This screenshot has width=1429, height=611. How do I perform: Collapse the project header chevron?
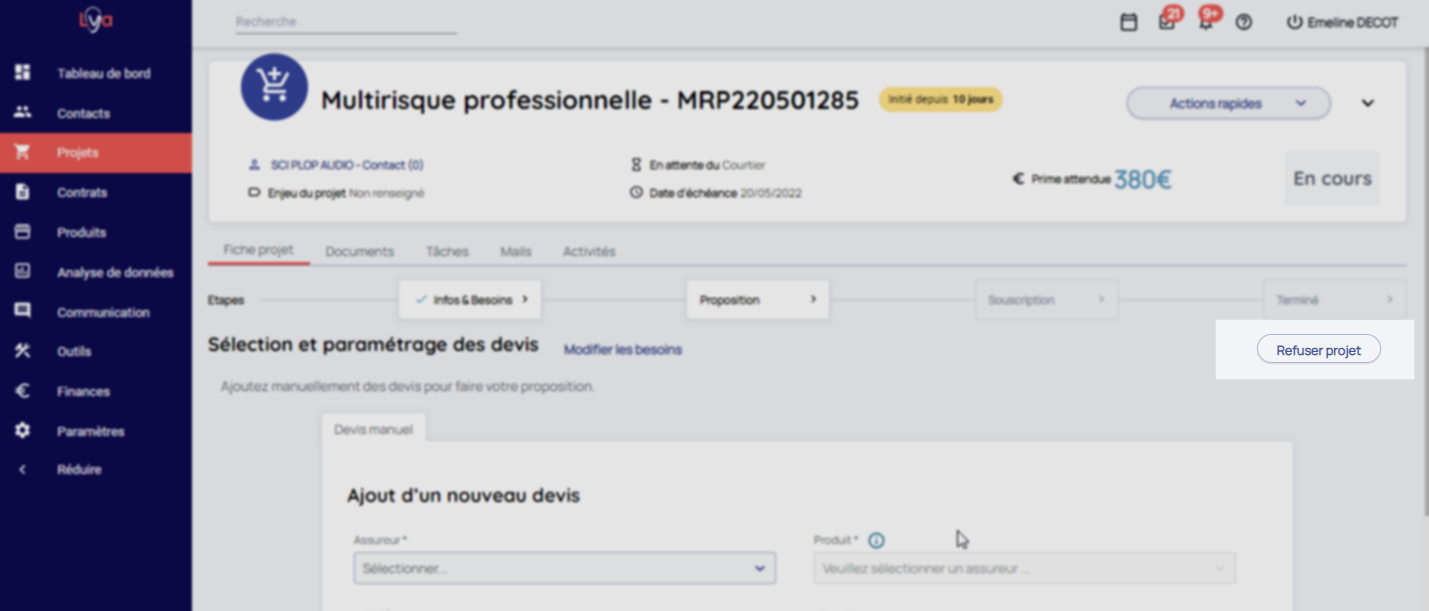point(1368,103)
